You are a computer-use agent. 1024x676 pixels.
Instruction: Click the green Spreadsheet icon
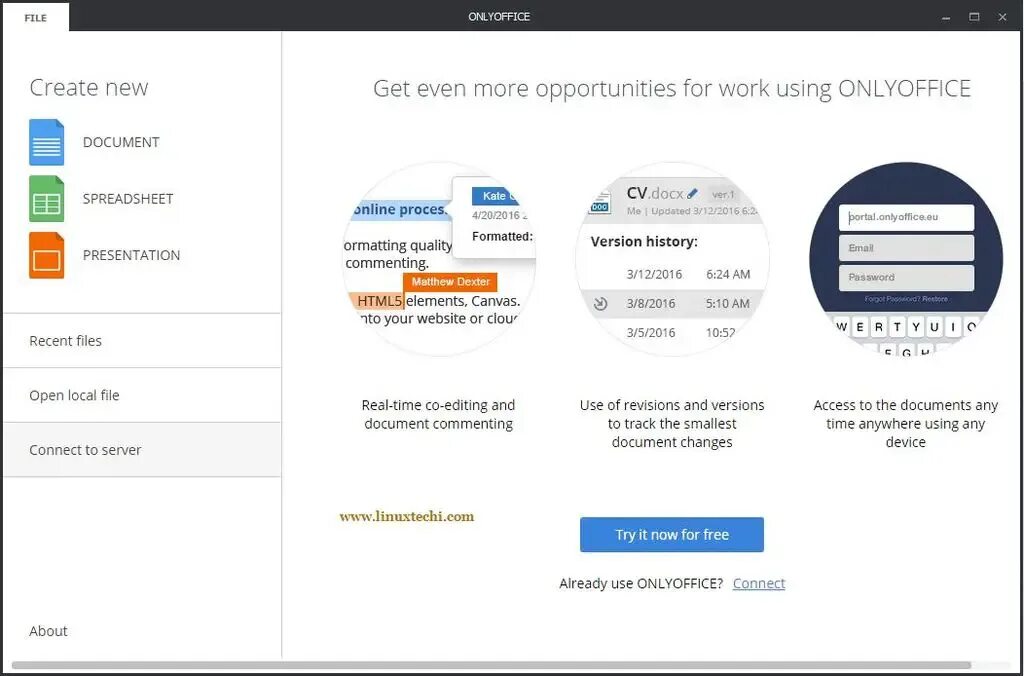tap(46, 199)
